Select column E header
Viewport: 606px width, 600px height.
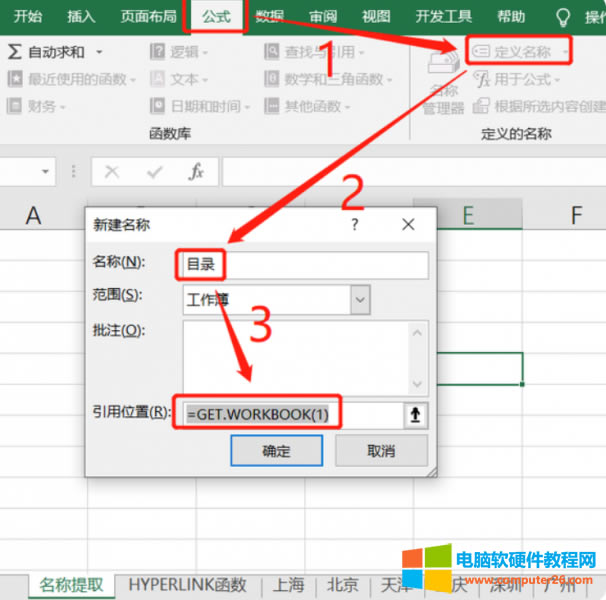point(468,215)
